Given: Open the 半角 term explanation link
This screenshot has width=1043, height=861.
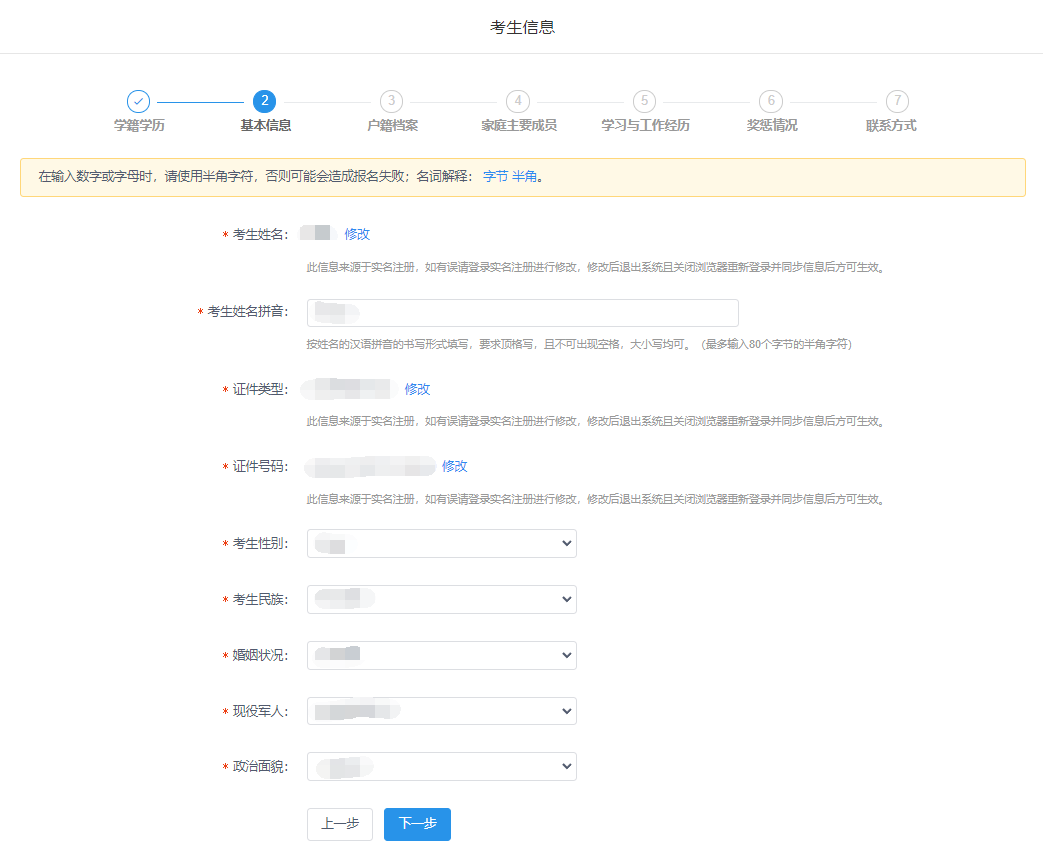Looking at the screenshot, I should tap(524, 176).
